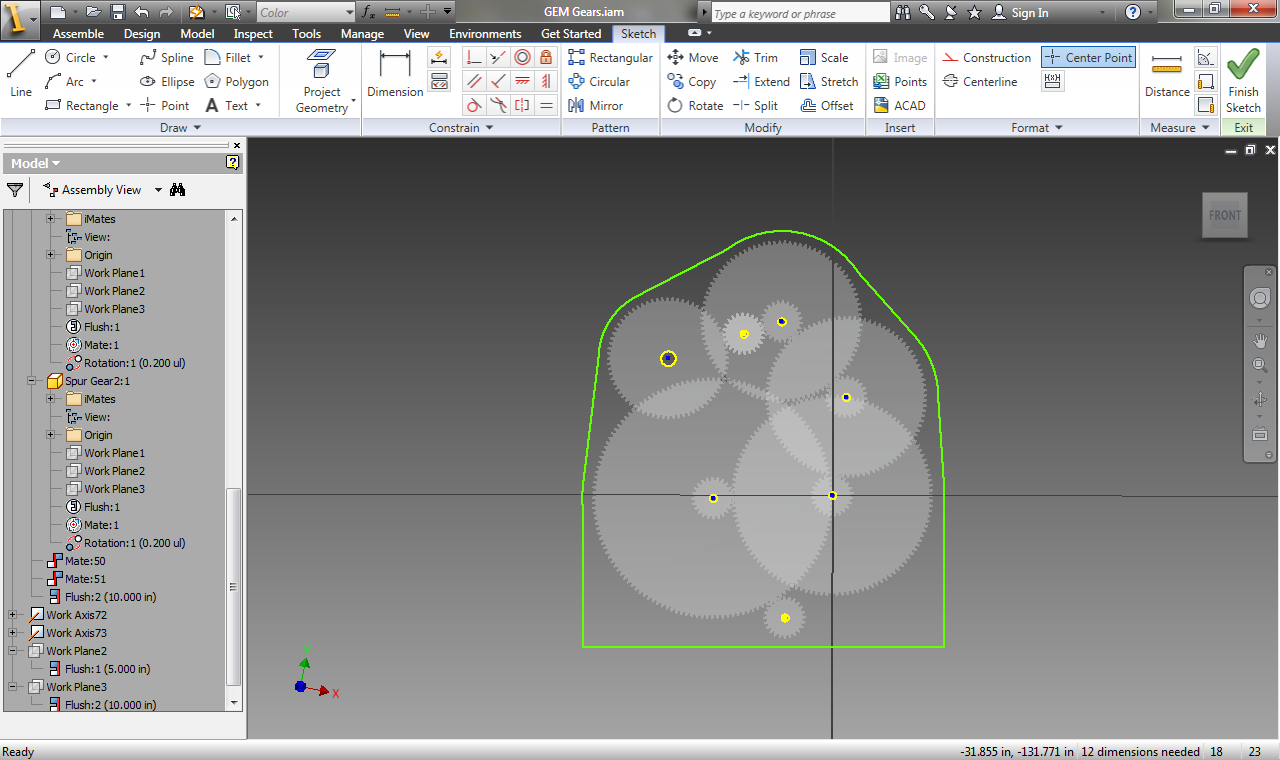1280x760 pixels.
Task: Open the Environments ribbon tab
Action: [x=485, y=33]
